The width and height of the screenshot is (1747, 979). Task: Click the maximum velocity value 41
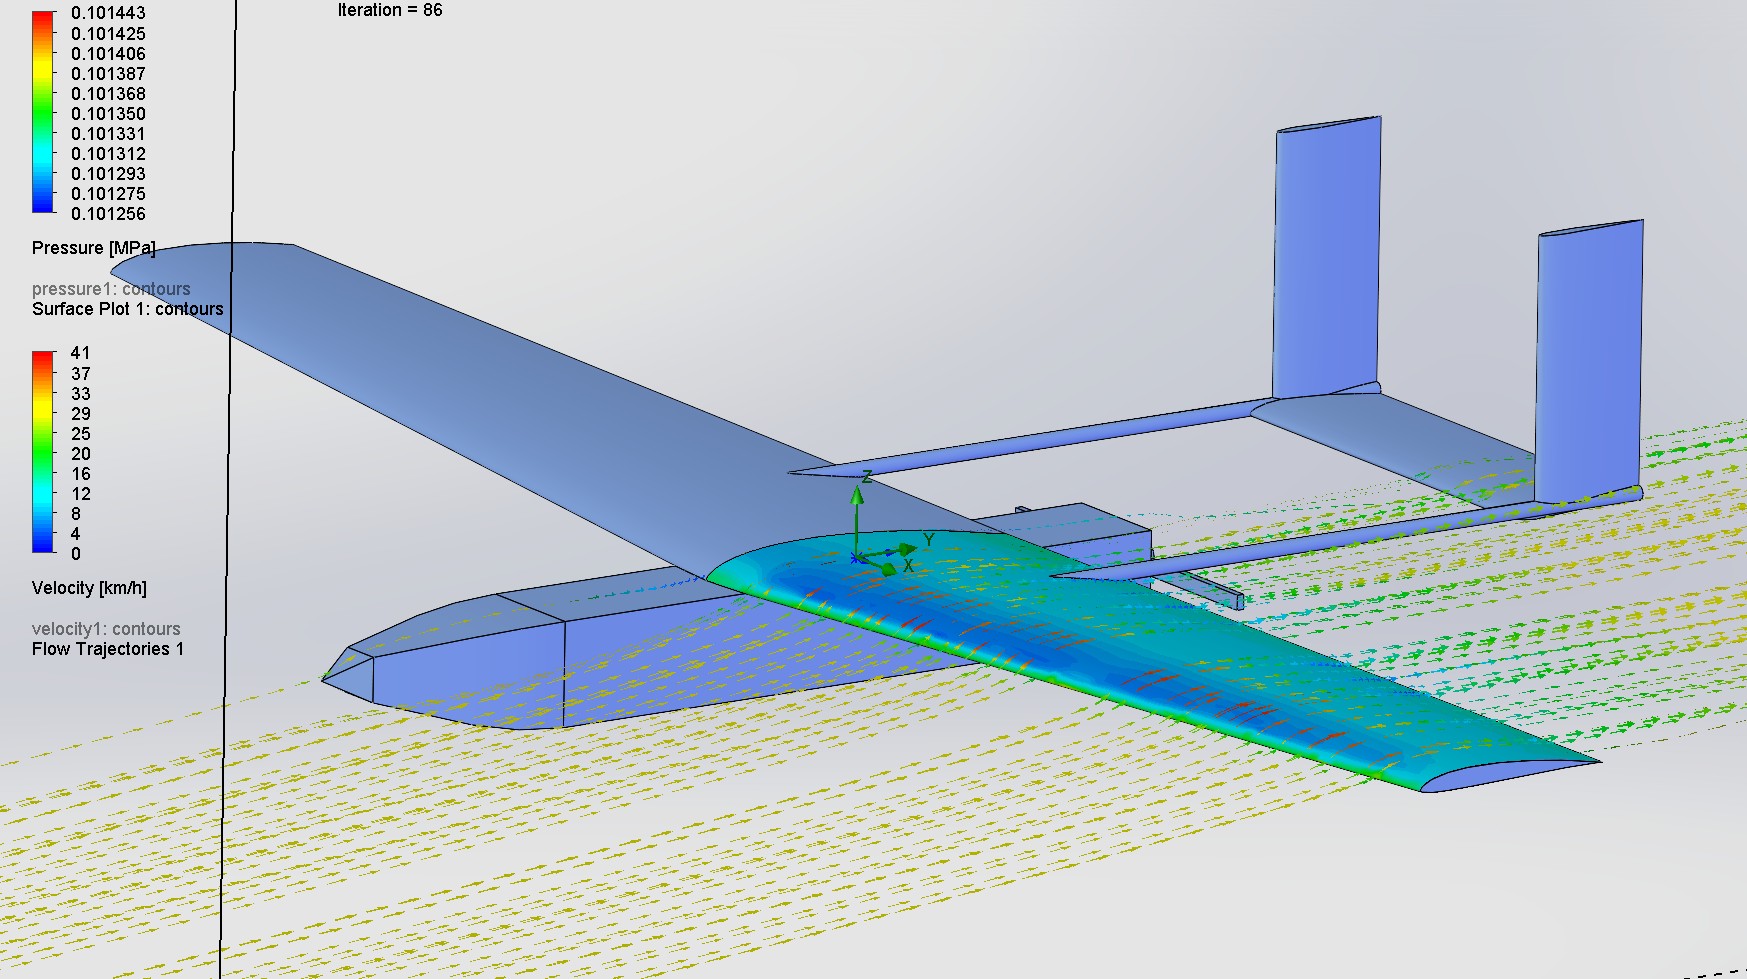[80, 353]
